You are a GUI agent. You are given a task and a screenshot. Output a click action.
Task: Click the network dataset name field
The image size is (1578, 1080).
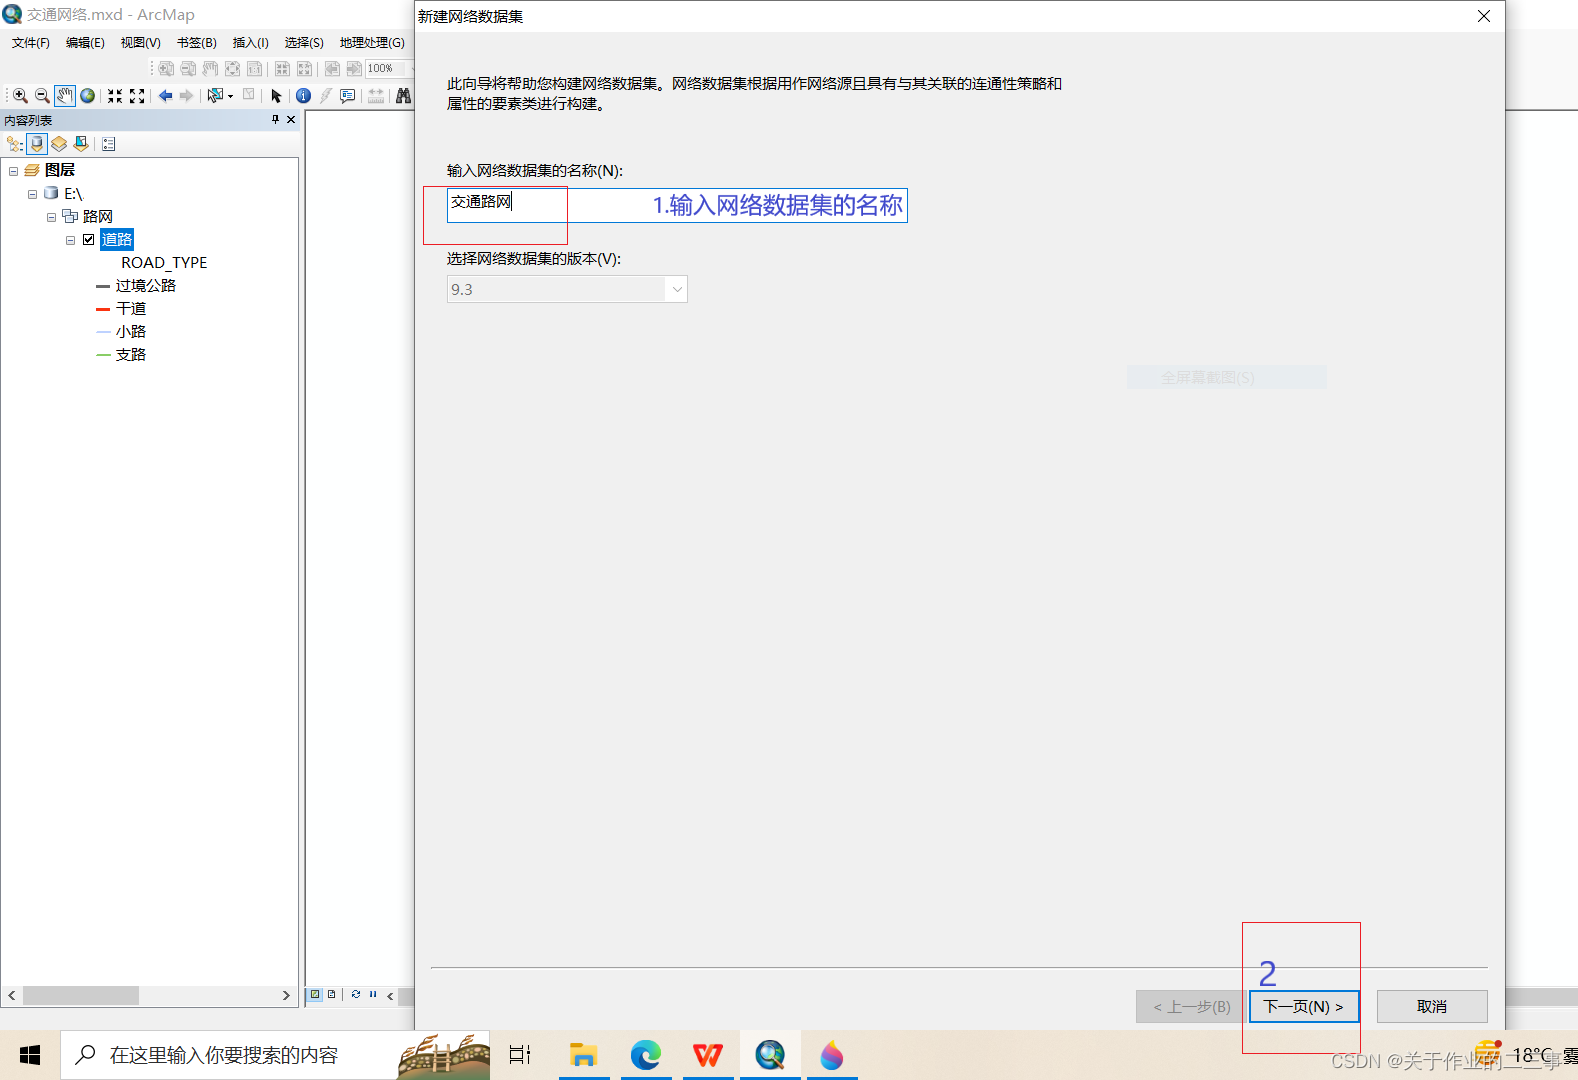point(677,205)
